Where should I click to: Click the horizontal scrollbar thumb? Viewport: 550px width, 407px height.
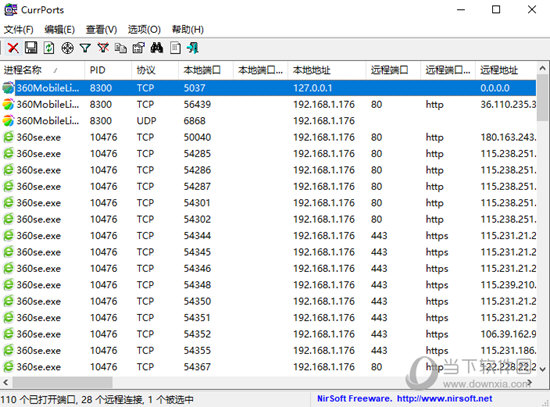(62, 382)
